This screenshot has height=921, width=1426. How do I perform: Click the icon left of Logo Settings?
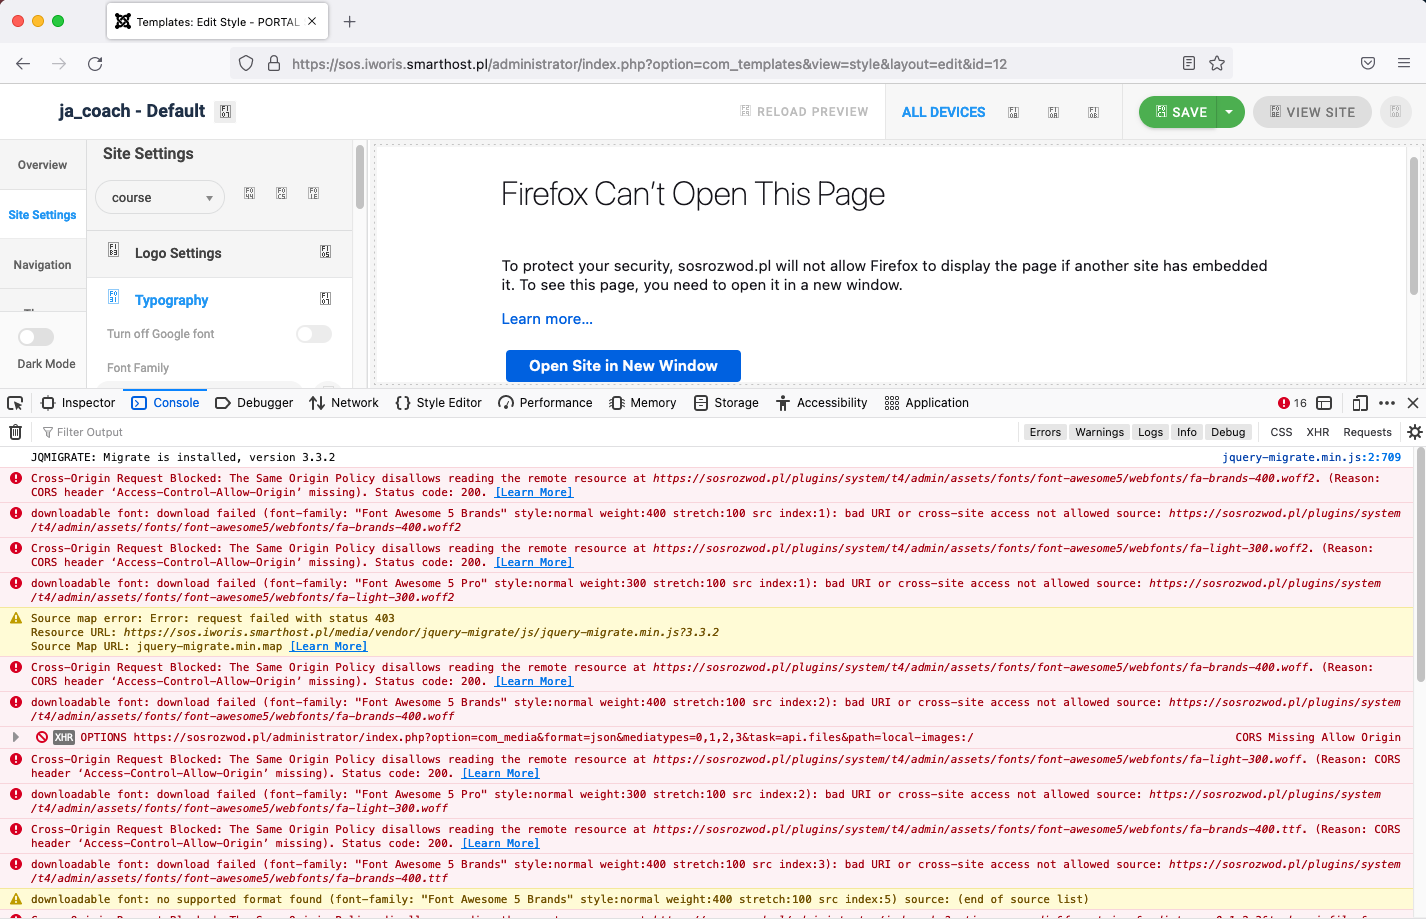(113, 249)
